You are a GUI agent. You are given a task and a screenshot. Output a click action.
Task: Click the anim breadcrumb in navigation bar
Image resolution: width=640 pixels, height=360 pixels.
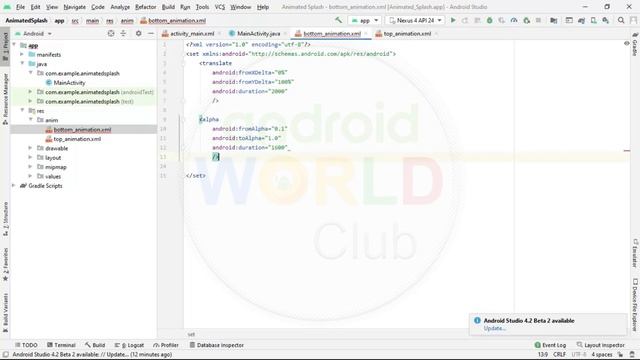[127, 20]
